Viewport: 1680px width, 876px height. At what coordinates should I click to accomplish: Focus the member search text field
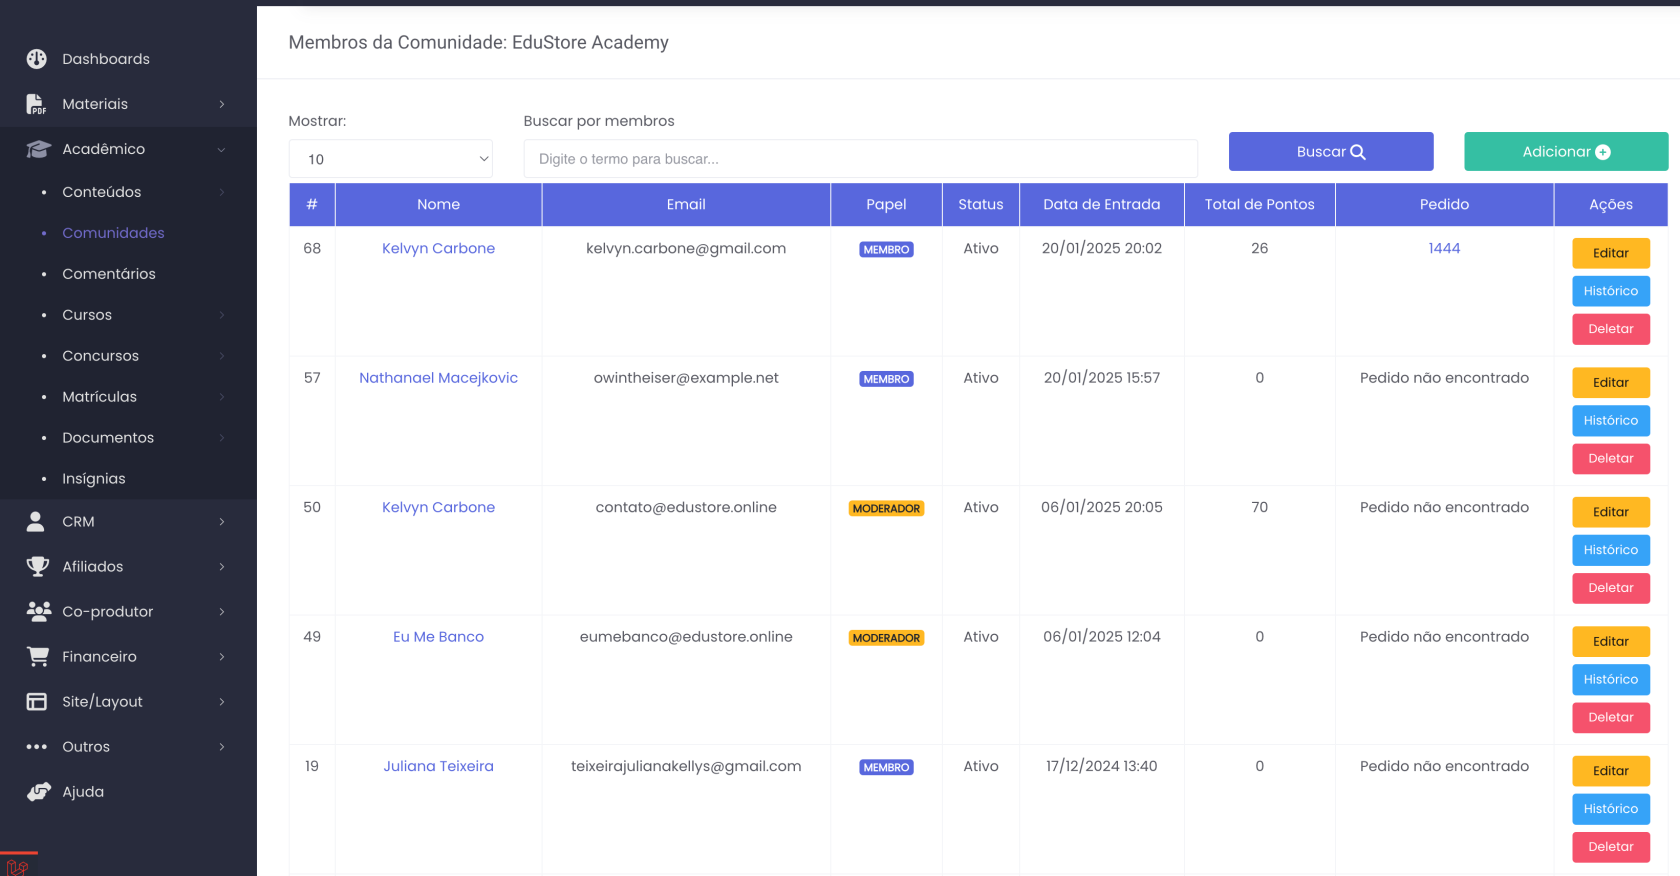tap(860, 159)
